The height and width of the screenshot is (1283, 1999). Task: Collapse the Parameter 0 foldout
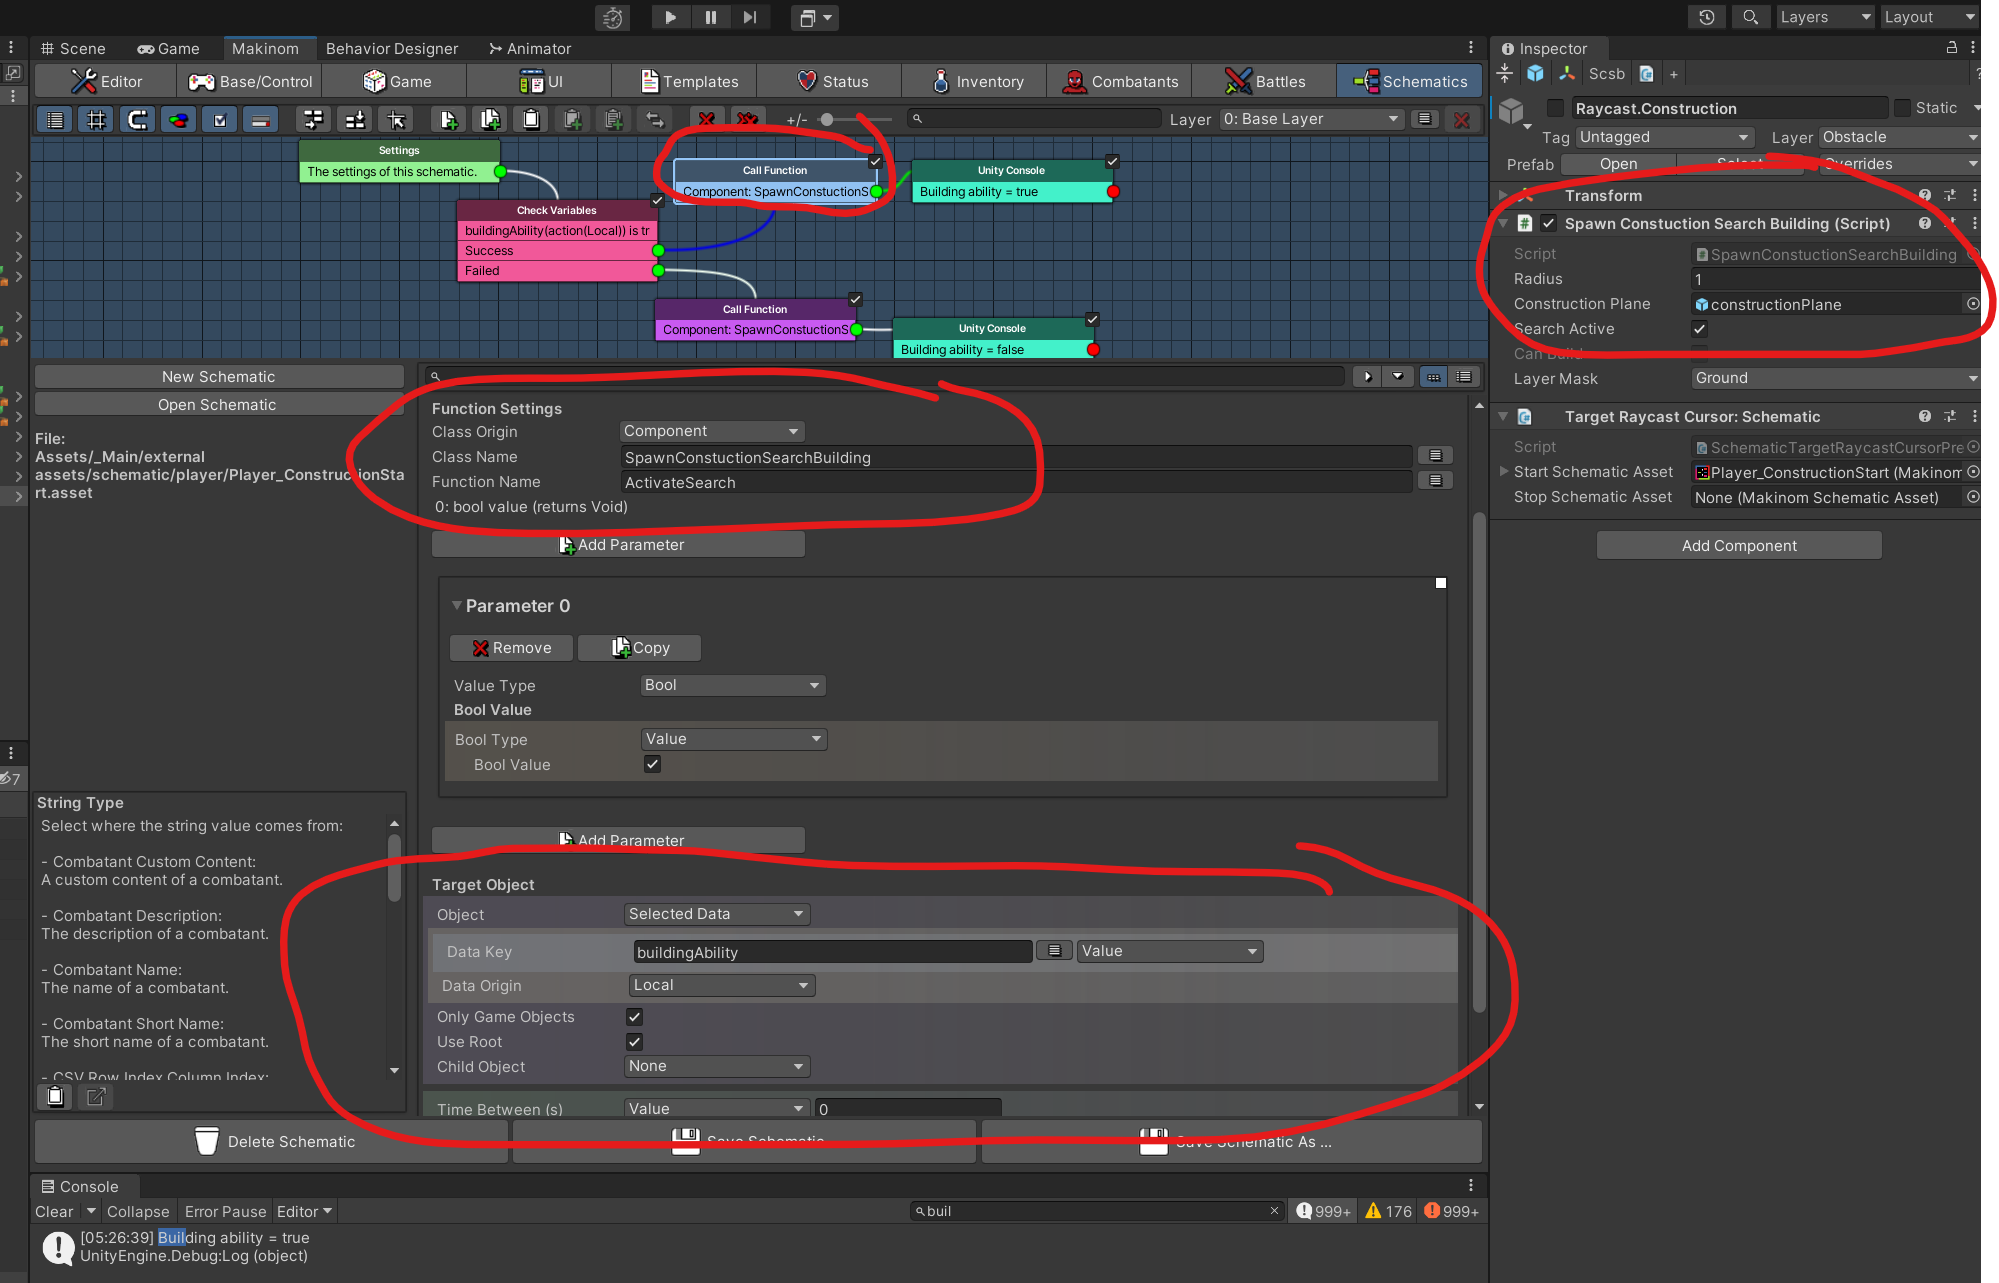457,606
